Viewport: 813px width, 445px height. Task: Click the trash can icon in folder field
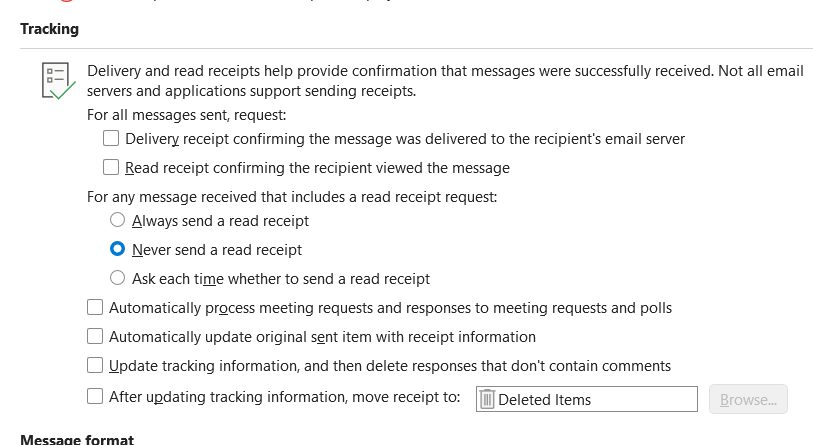click(487, 399)
